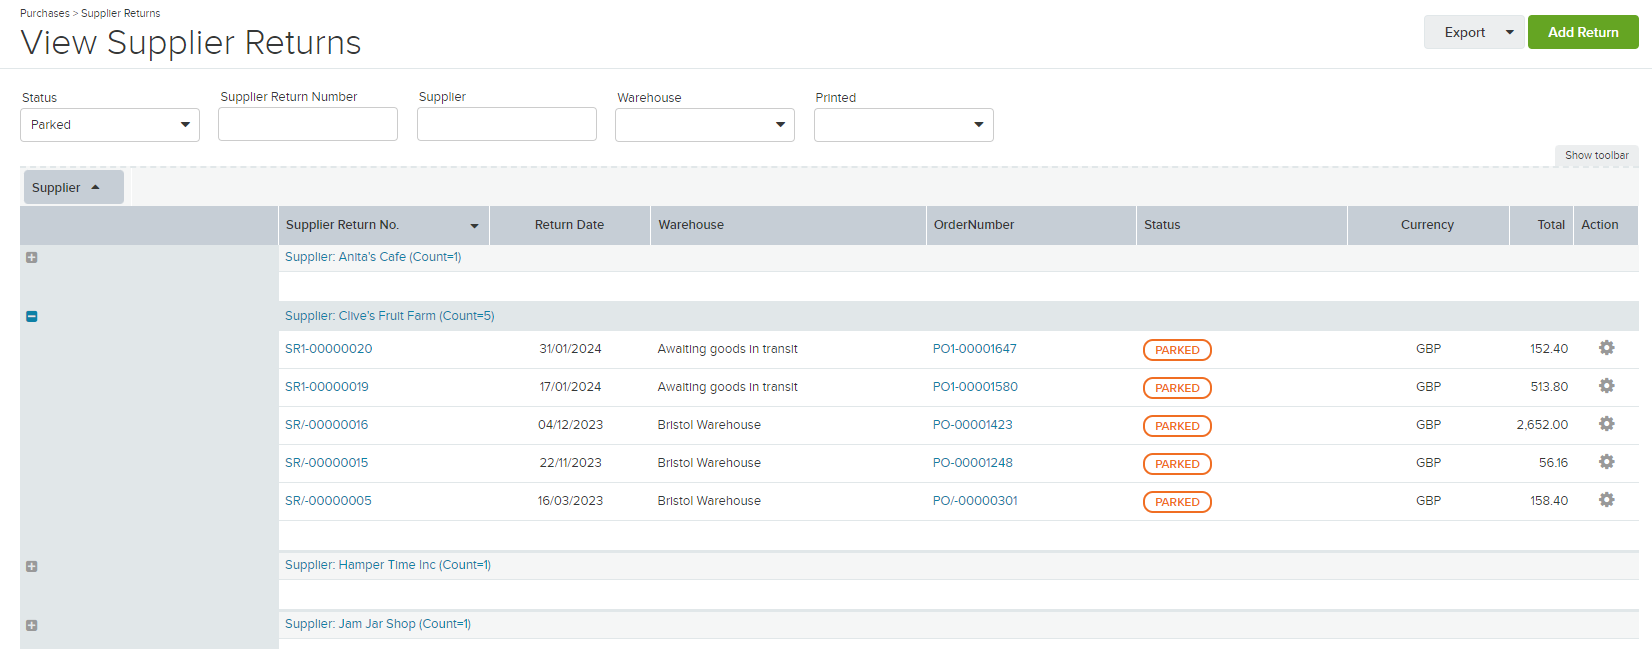Sort by Return Date column header
The image size is (1652, 649).
[x=569, y=225]
